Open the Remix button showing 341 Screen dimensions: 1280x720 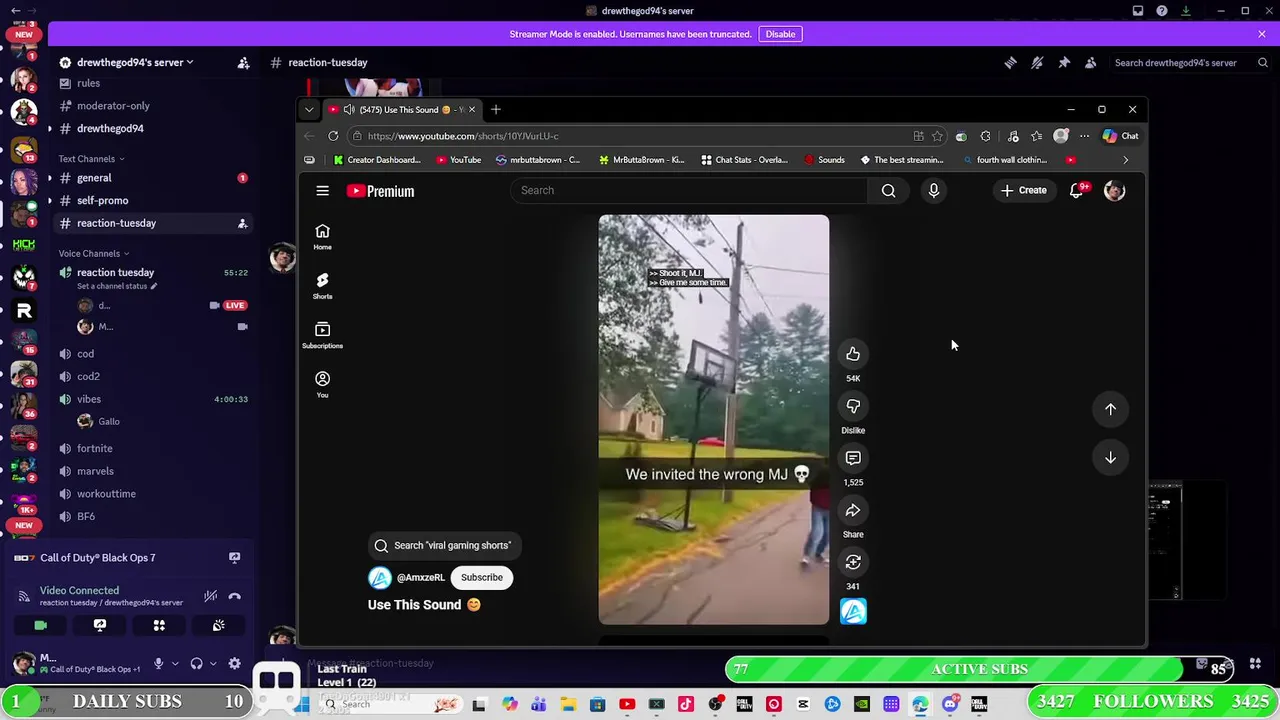point(853,562)
